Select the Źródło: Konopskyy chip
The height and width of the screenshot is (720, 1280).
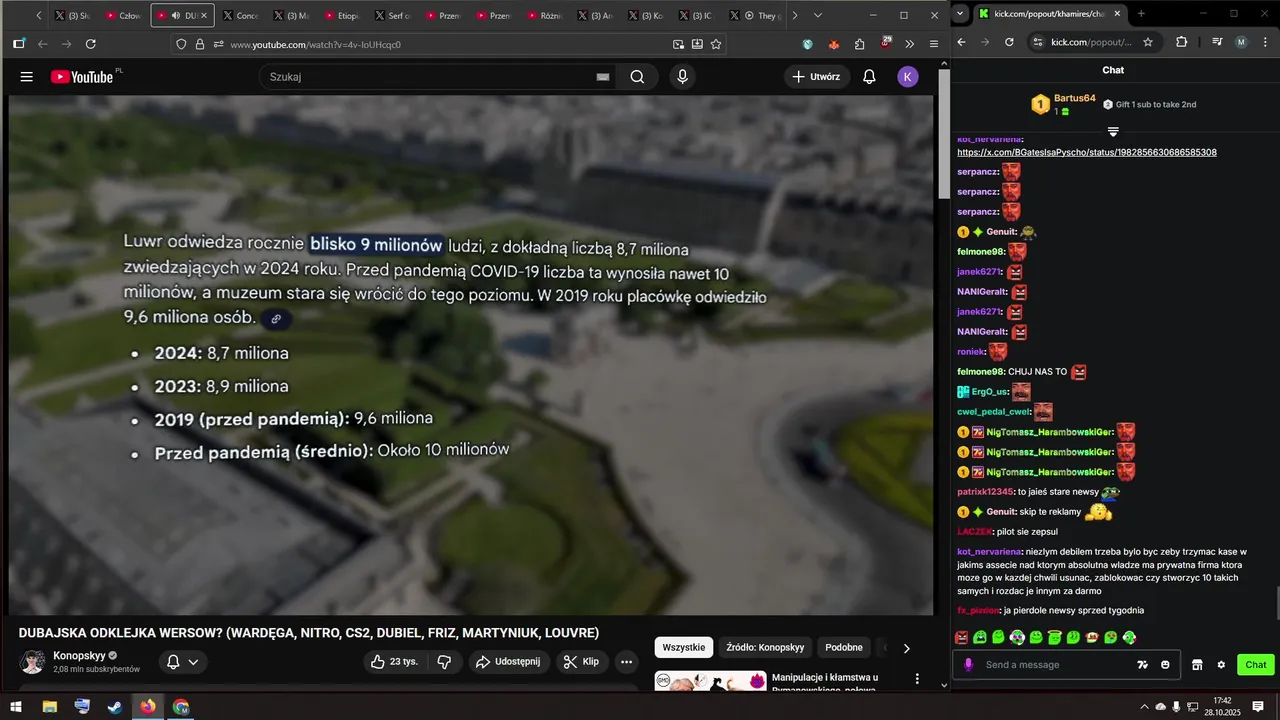click(765, 648)
